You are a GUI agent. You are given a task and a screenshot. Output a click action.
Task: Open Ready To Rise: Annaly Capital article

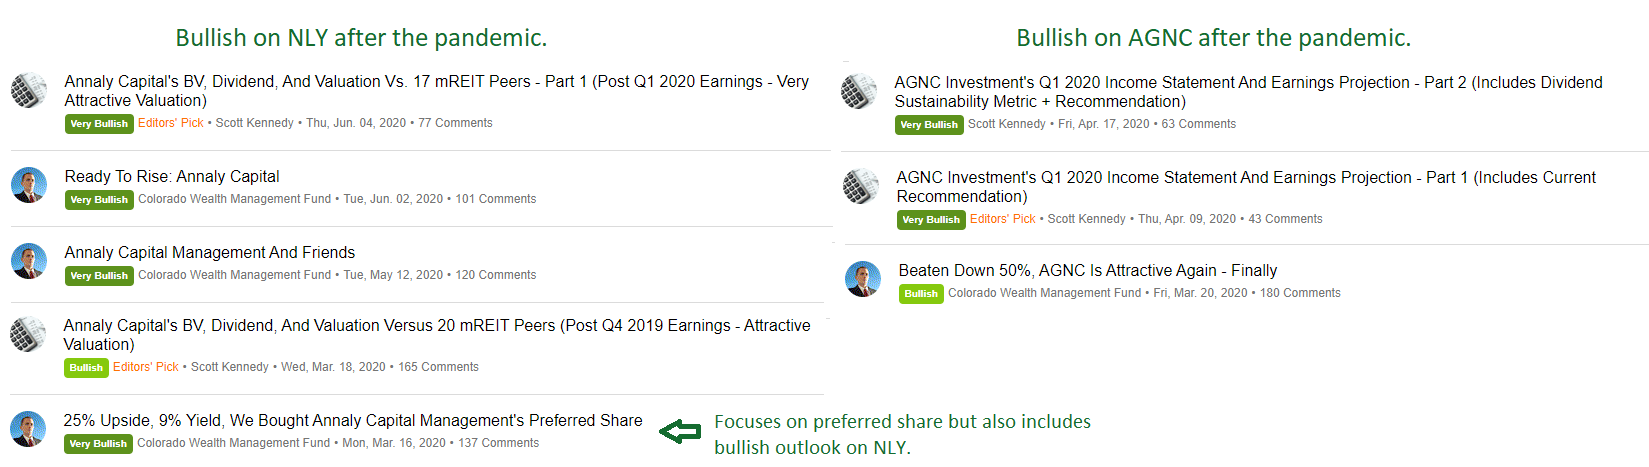[x=172, y=176]
